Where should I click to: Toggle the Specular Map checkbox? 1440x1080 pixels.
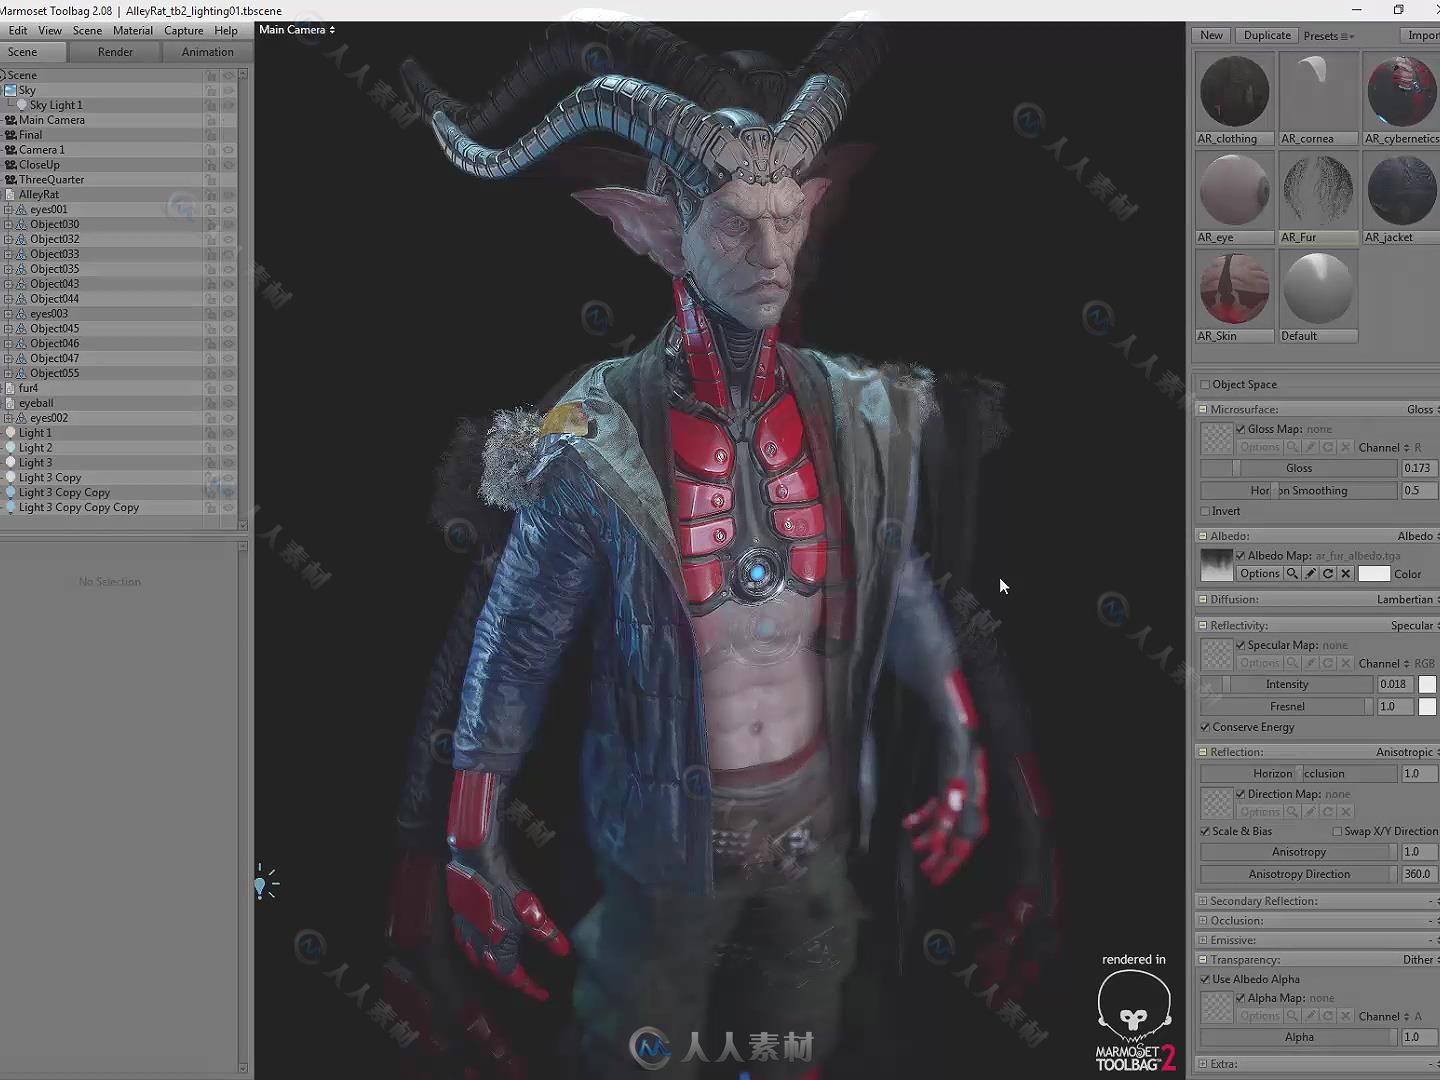(x=1240, y=646)
